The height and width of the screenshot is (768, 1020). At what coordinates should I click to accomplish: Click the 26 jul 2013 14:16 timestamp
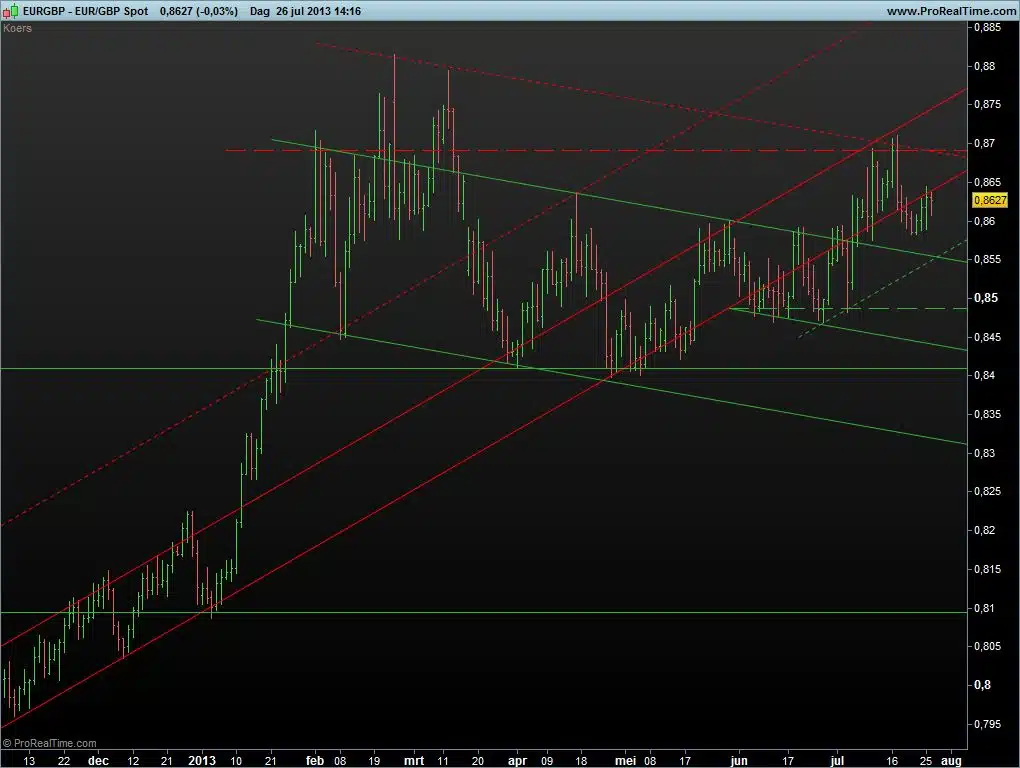point(319,11)
